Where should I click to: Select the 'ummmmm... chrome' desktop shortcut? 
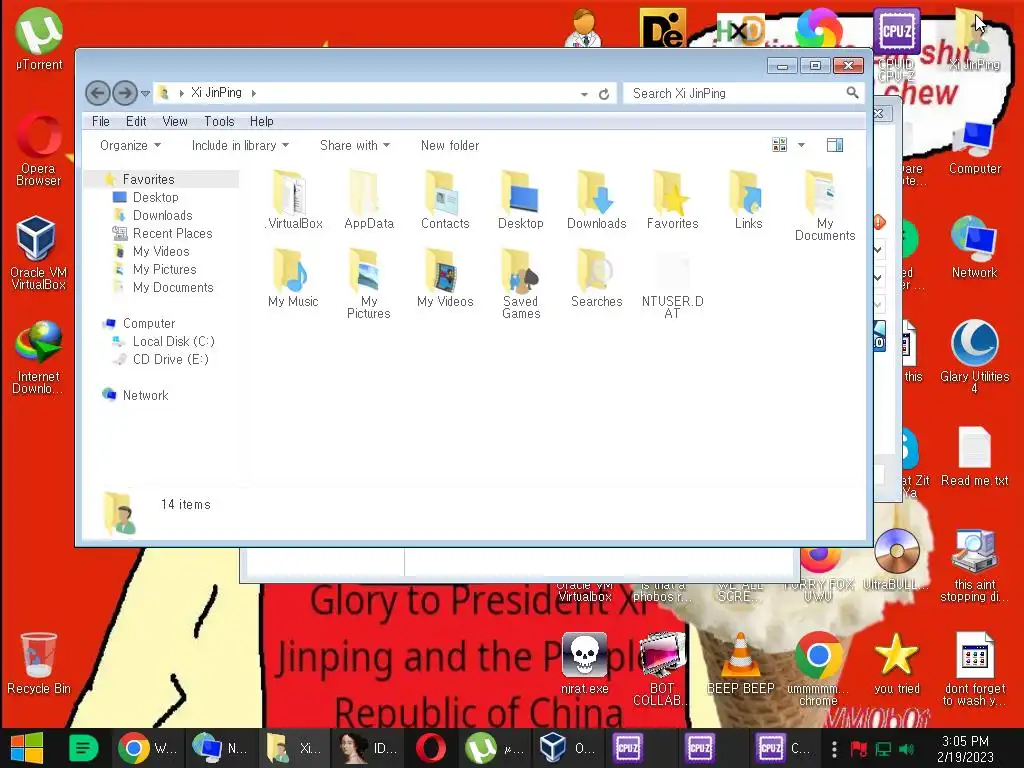tap(818, 669)
